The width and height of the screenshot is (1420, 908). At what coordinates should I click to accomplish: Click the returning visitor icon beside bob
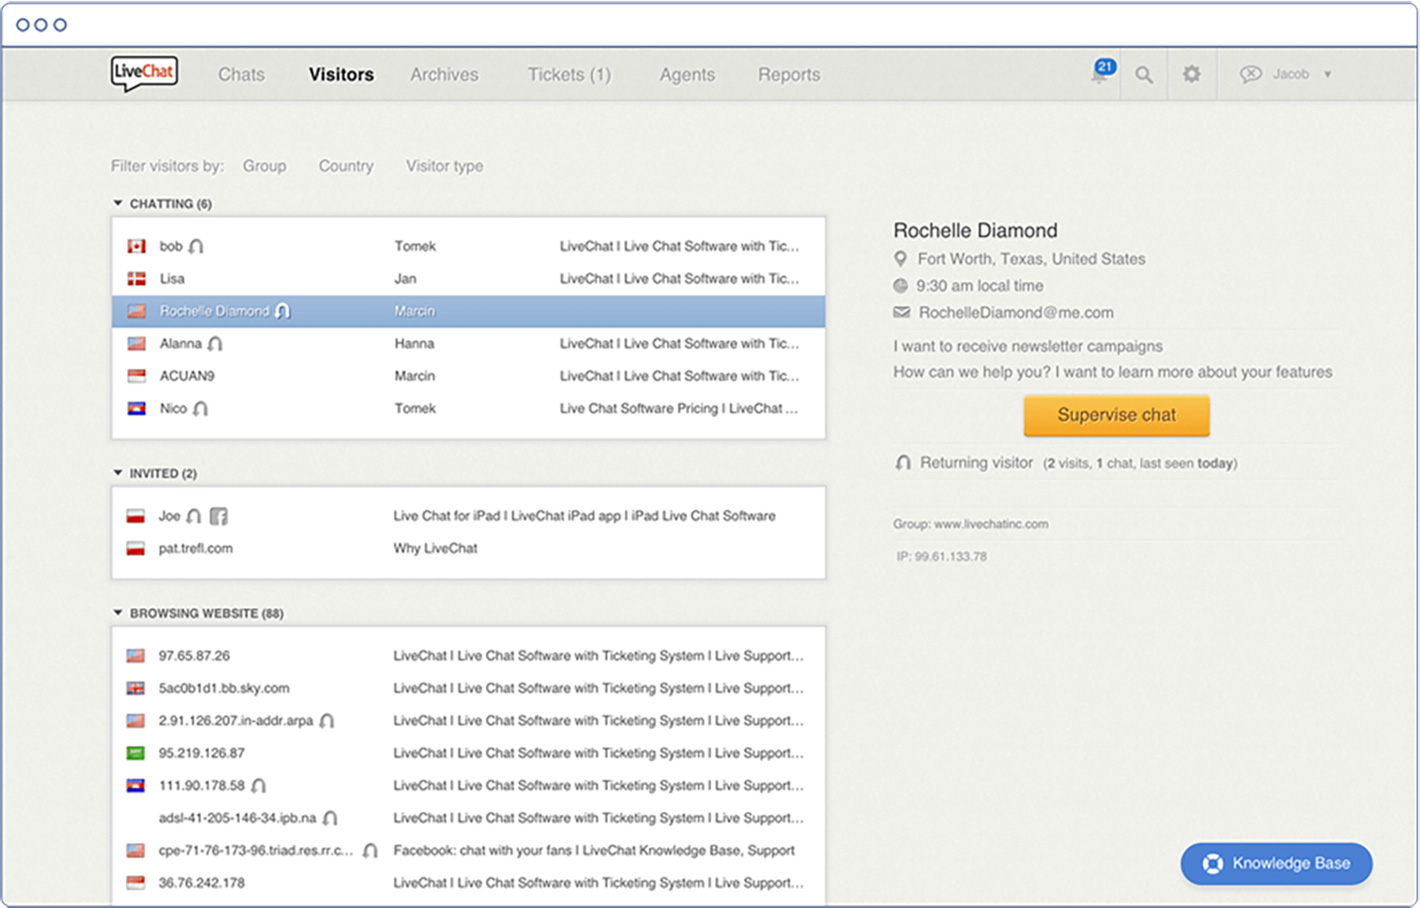pos(197,246)
